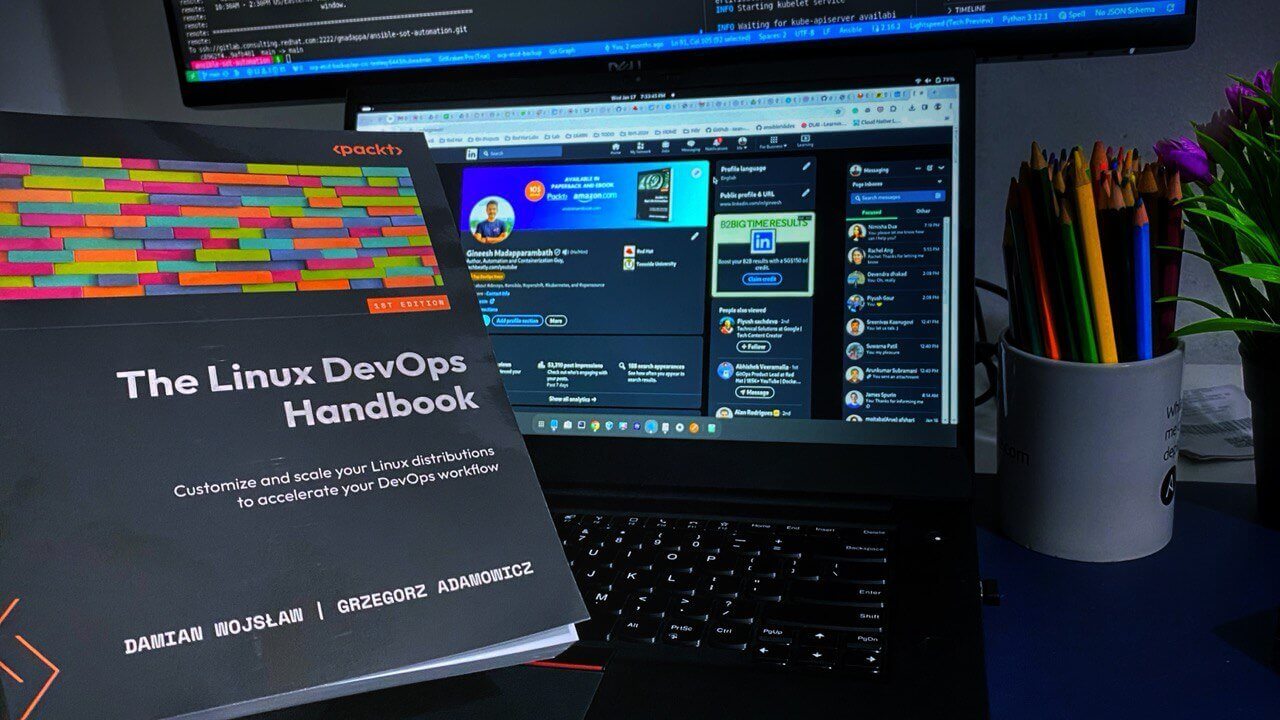The width and height of the screenshot is (1280, 720).
Task: Follow Piyush Sachdeva in People also viewed
Action: (756, 345)
